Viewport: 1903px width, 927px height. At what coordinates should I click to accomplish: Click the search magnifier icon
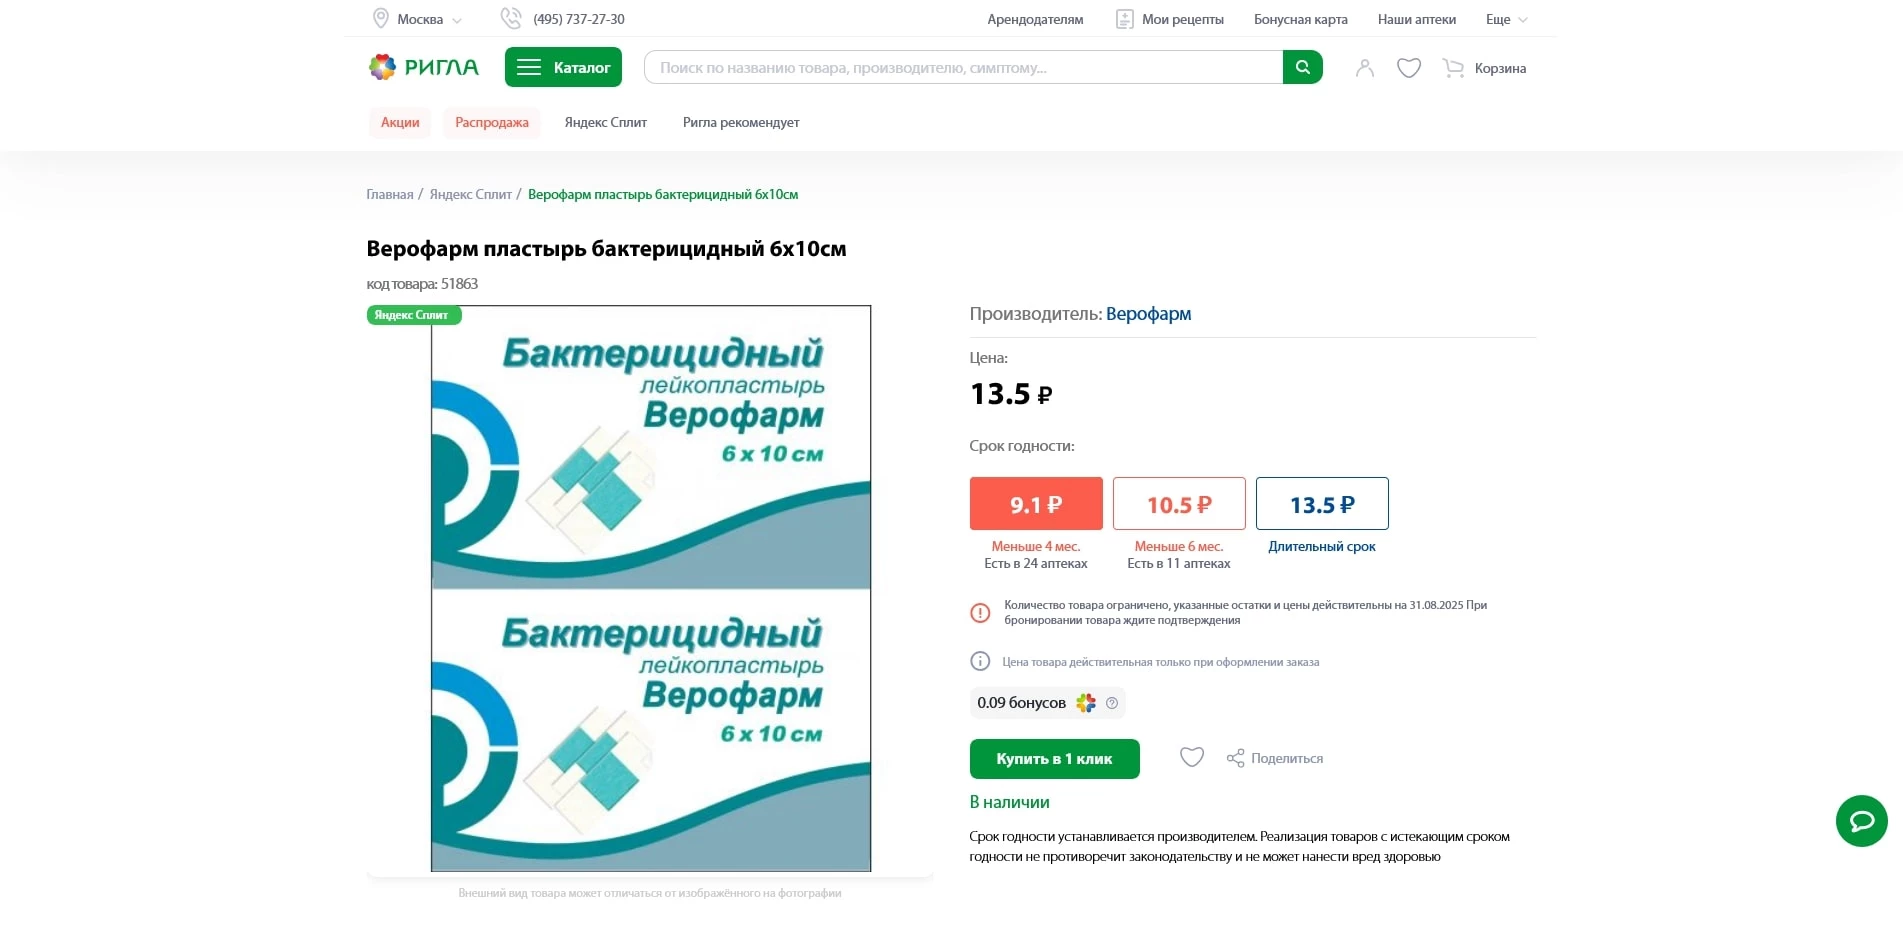(x=1301, y=67)
